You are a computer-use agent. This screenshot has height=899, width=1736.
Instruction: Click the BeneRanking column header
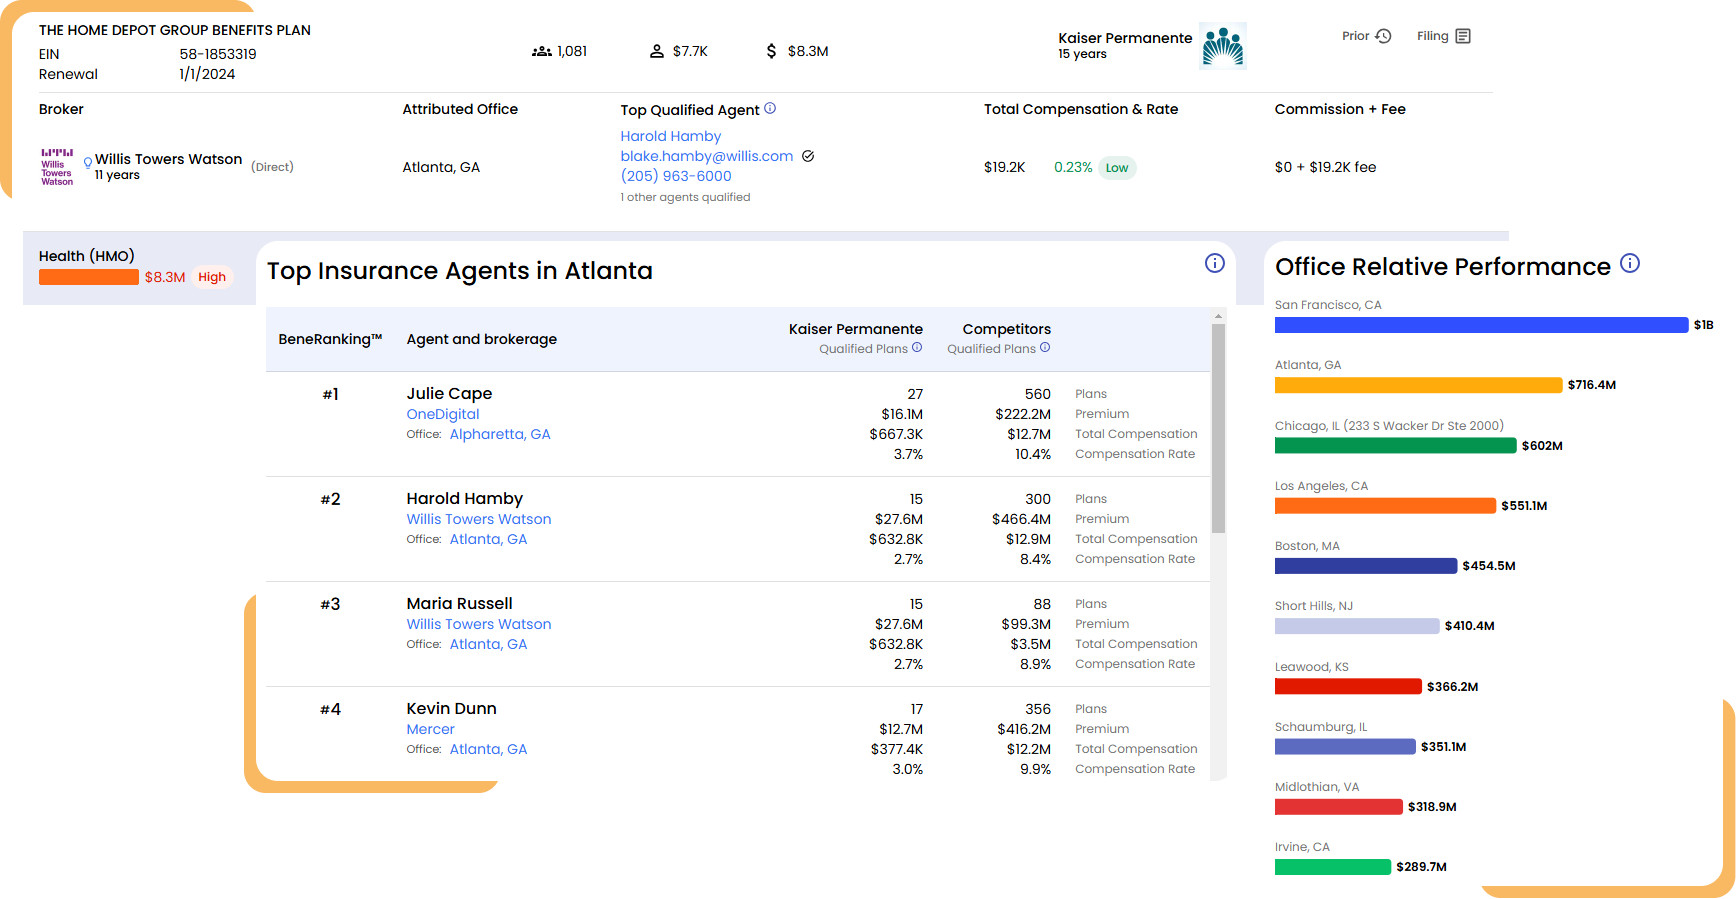(x=330, y=339)
